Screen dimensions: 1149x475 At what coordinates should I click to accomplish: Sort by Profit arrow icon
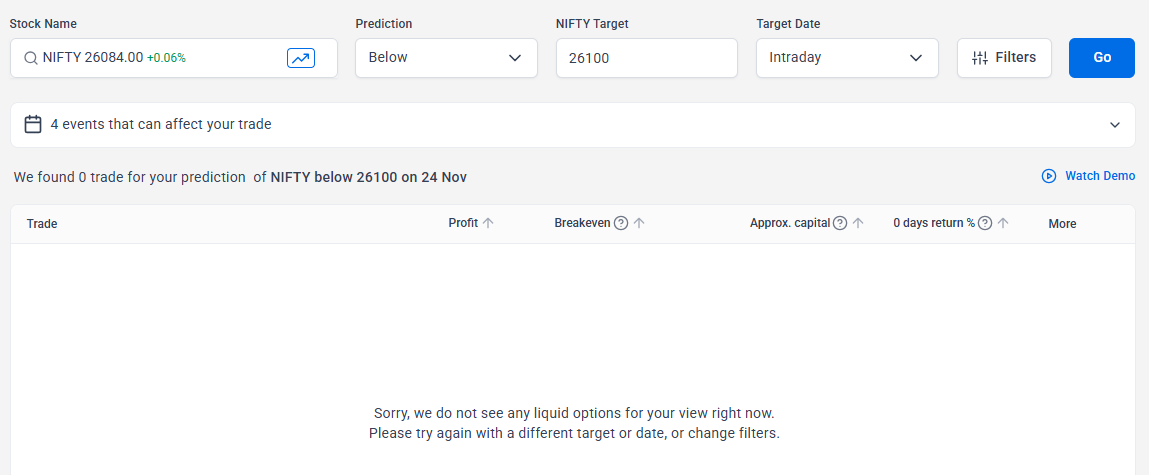tap(488, 223)
